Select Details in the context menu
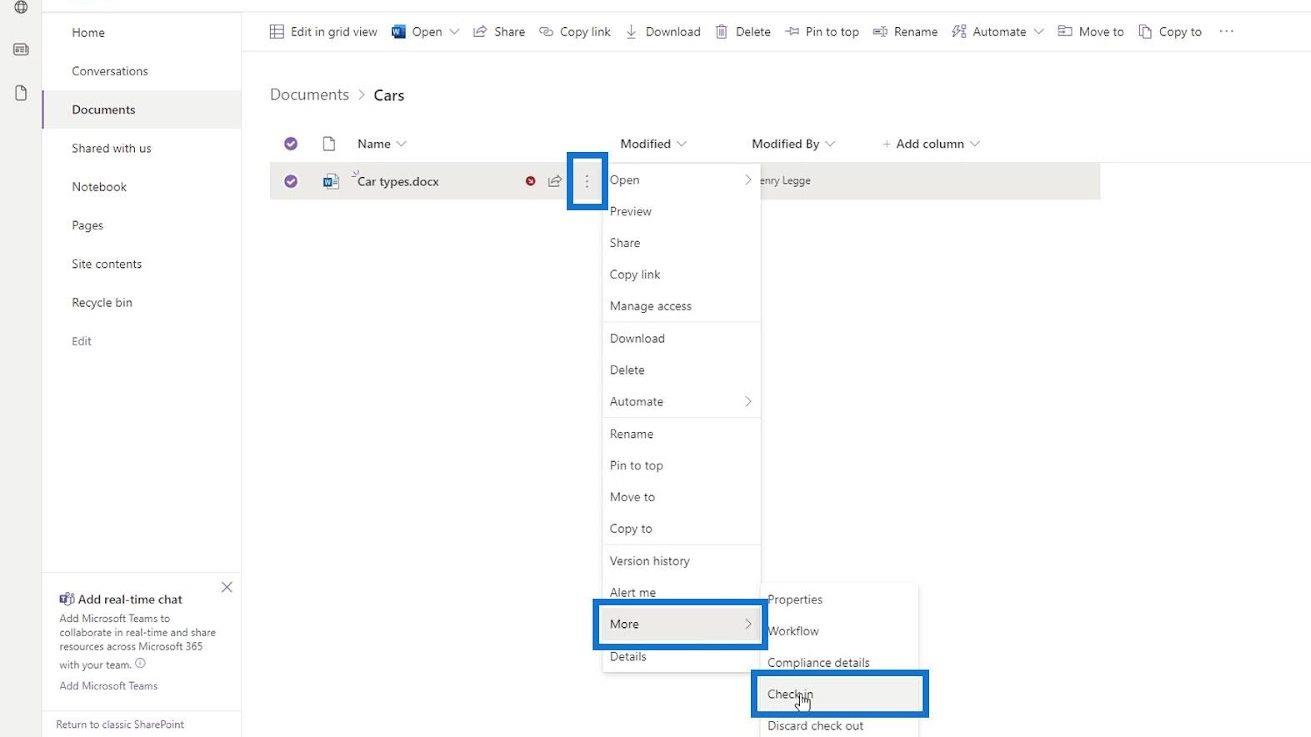Image resolution: width=1311 pixels, height=737 pixels. point(681,656)
